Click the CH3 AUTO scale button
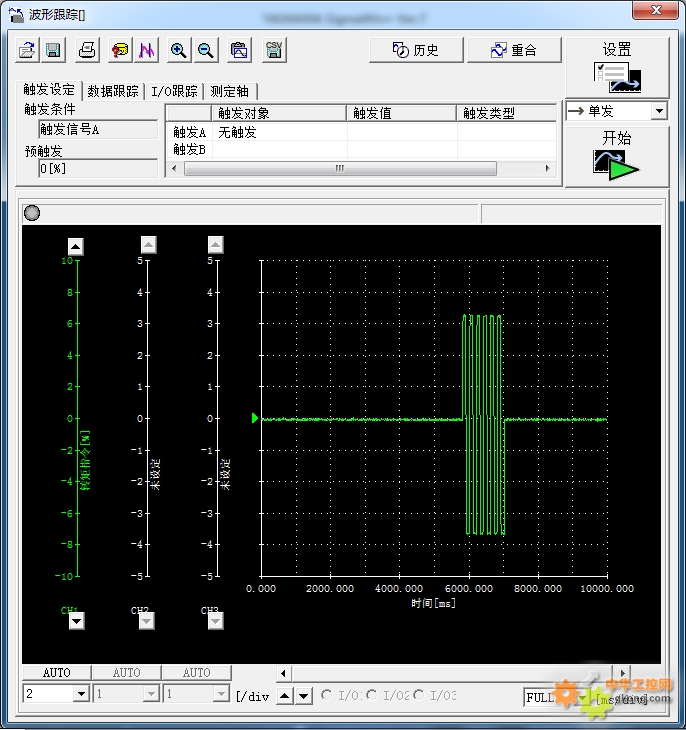This screenshot has width=686, height=730. coord(197,673)
